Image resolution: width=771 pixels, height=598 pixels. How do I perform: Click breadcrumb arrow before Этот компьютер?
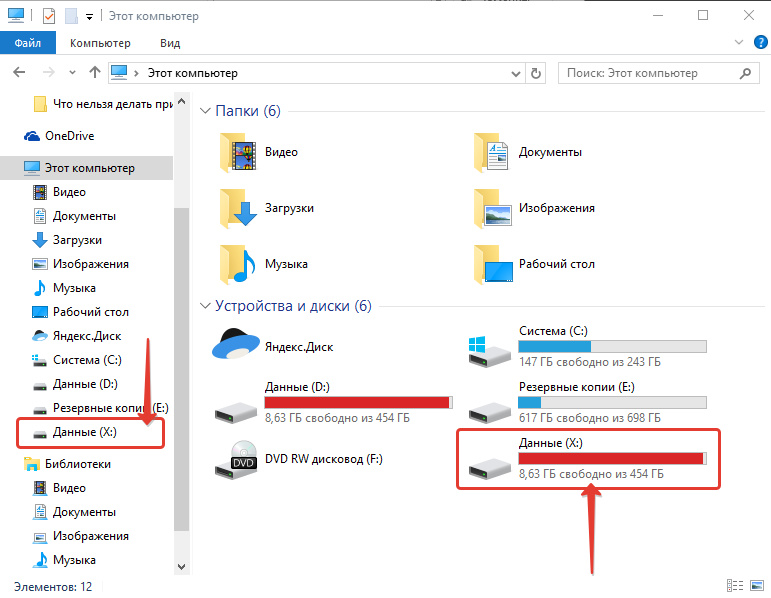[x=136, y=73]
